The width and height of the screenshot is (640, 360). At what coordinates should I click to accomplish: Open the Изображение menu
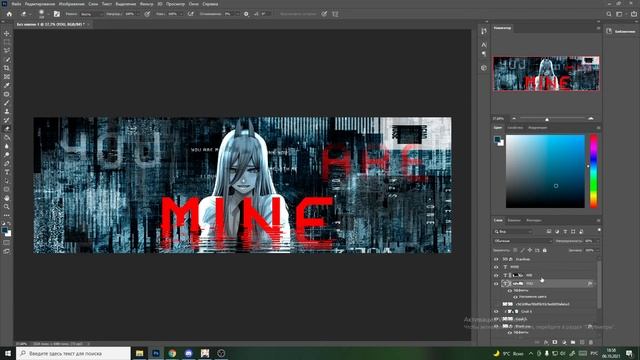point(72,4)
